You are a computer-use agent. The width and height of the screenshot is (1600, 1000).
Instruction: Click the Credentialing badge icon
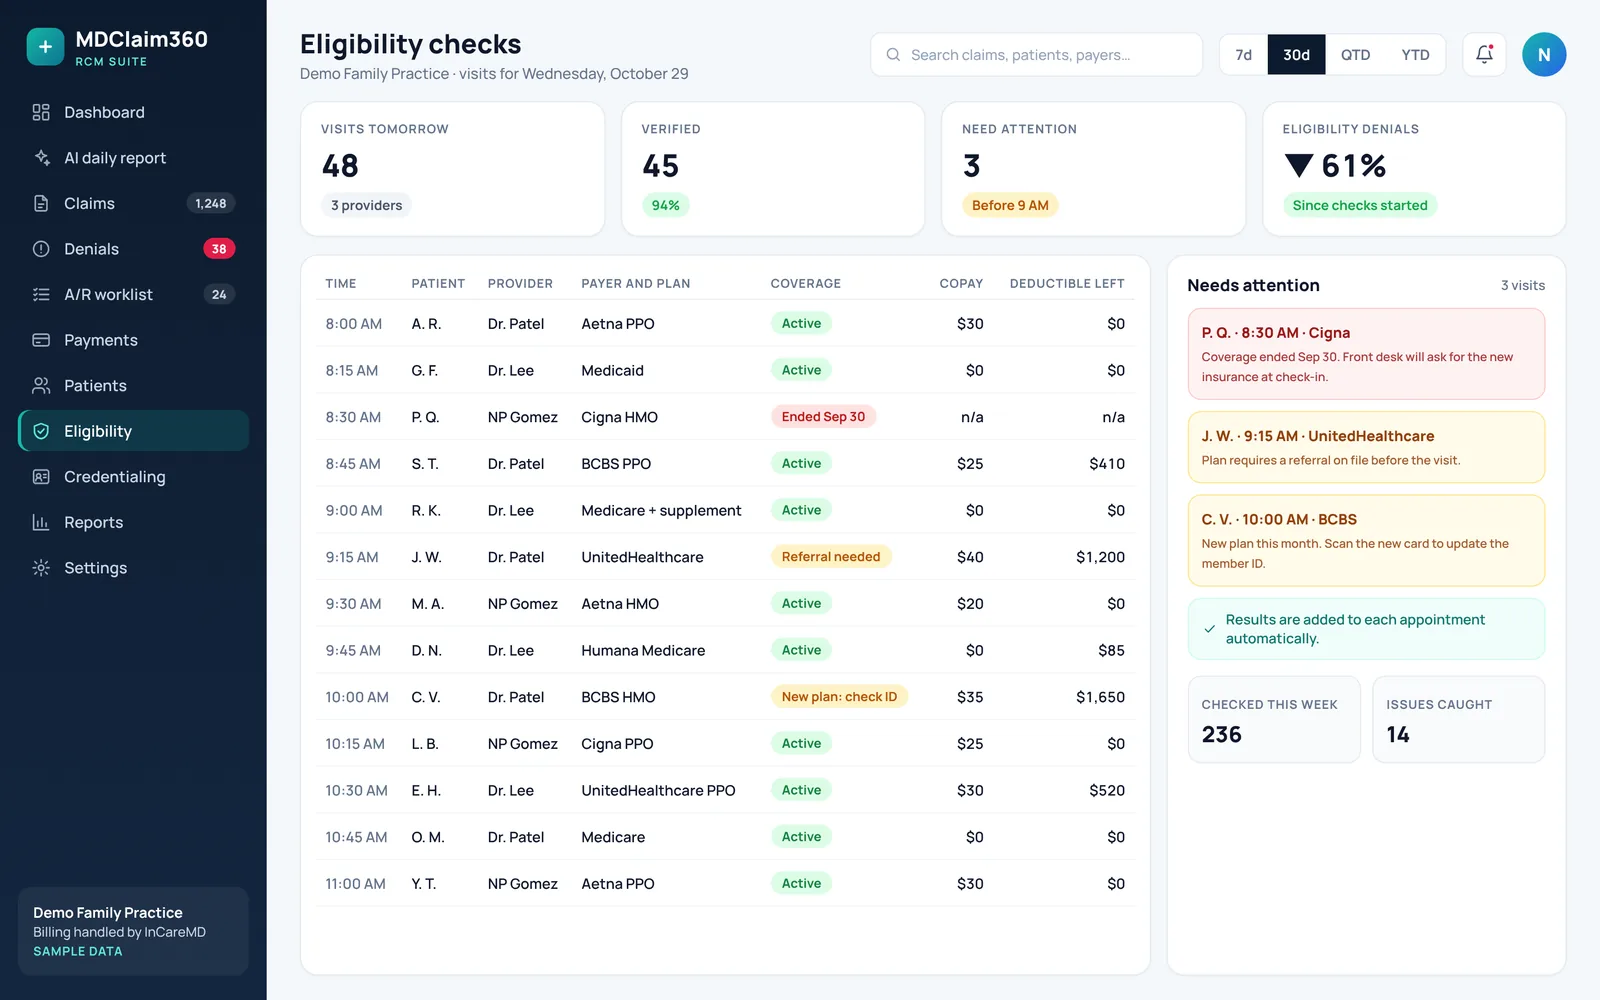[41, 477]
